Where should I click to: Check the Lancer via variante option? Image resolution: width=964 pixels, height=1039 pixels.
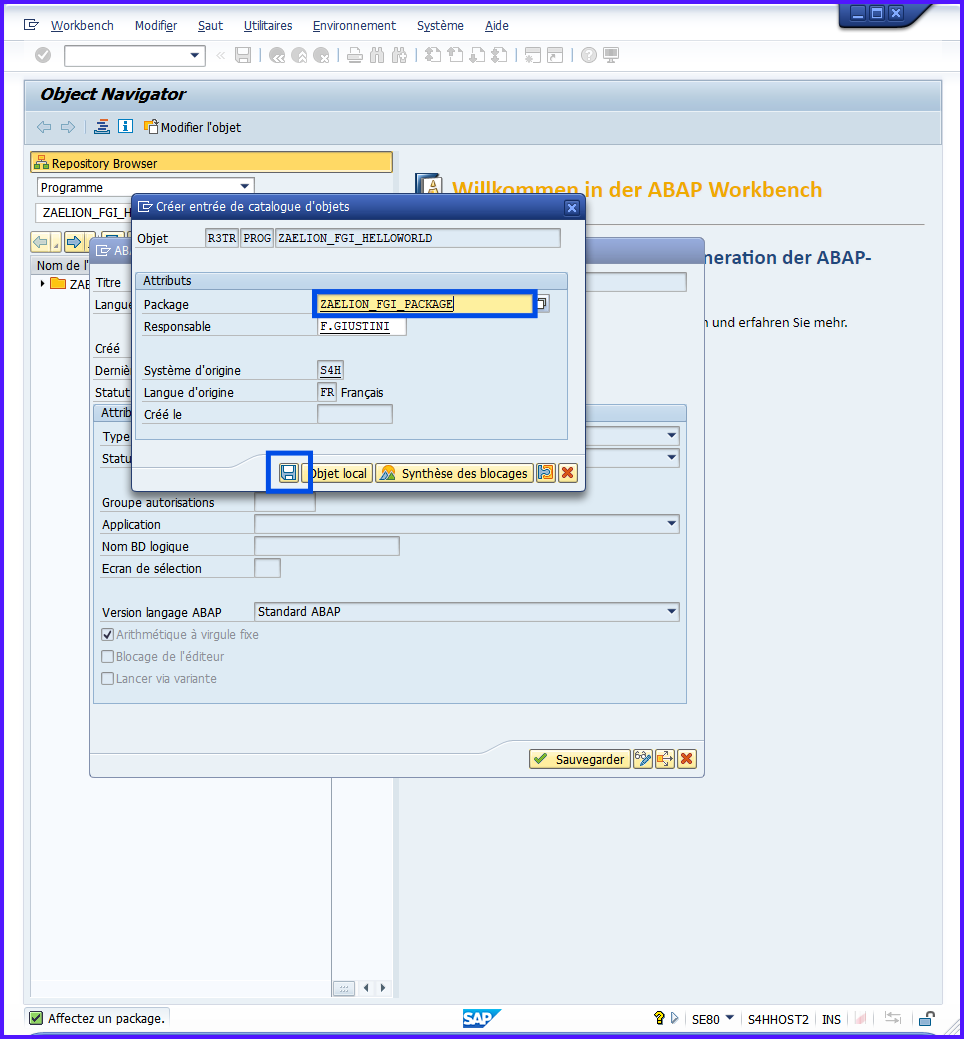108,679
